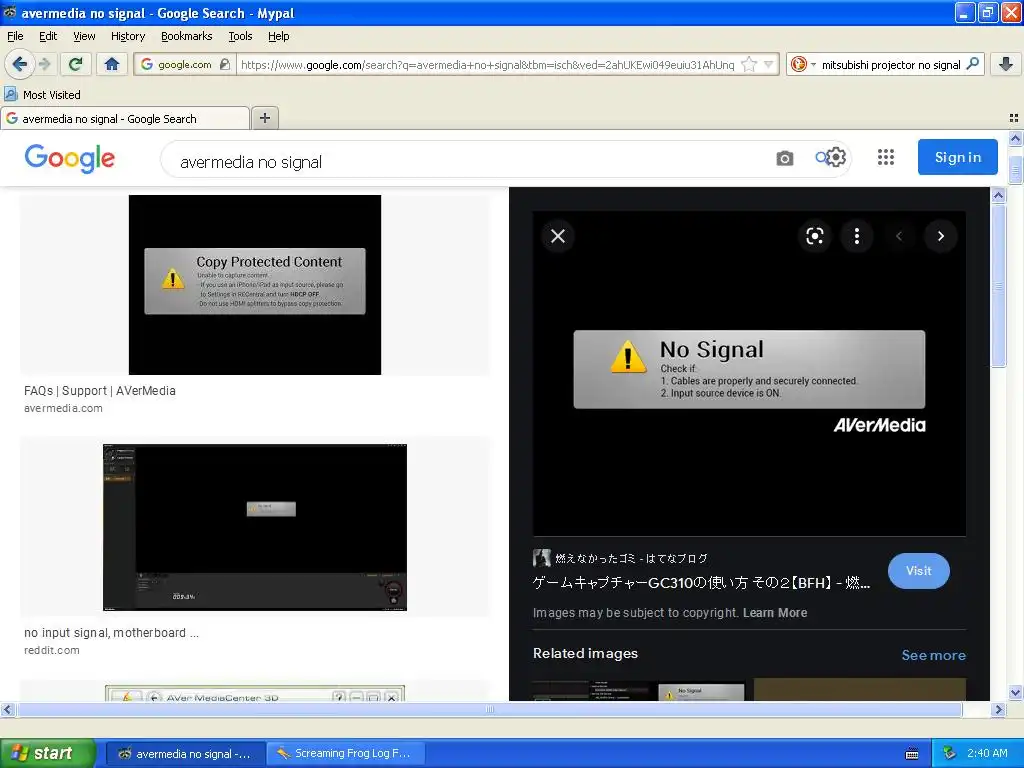Viewport: 1024px width, 768px height.
Task: Open the search engine selector dropdown
Action: coord(803,64)
